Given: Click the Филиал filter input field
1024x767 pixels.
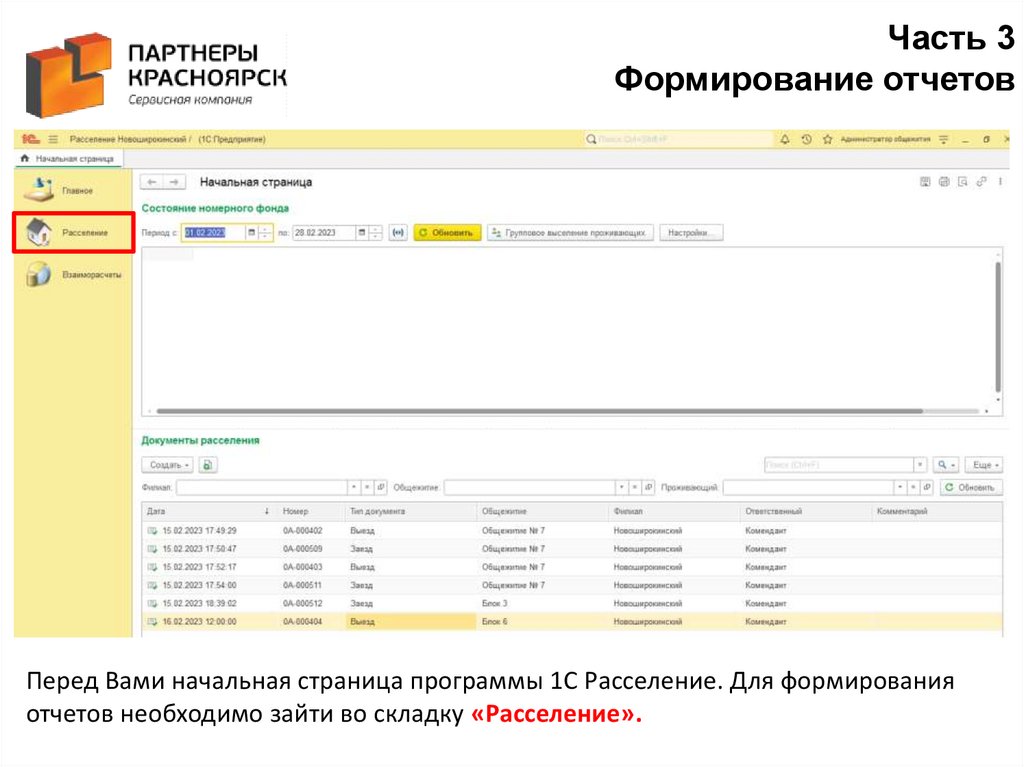Looking at the screenshot, I should click(x=262, y=487).
